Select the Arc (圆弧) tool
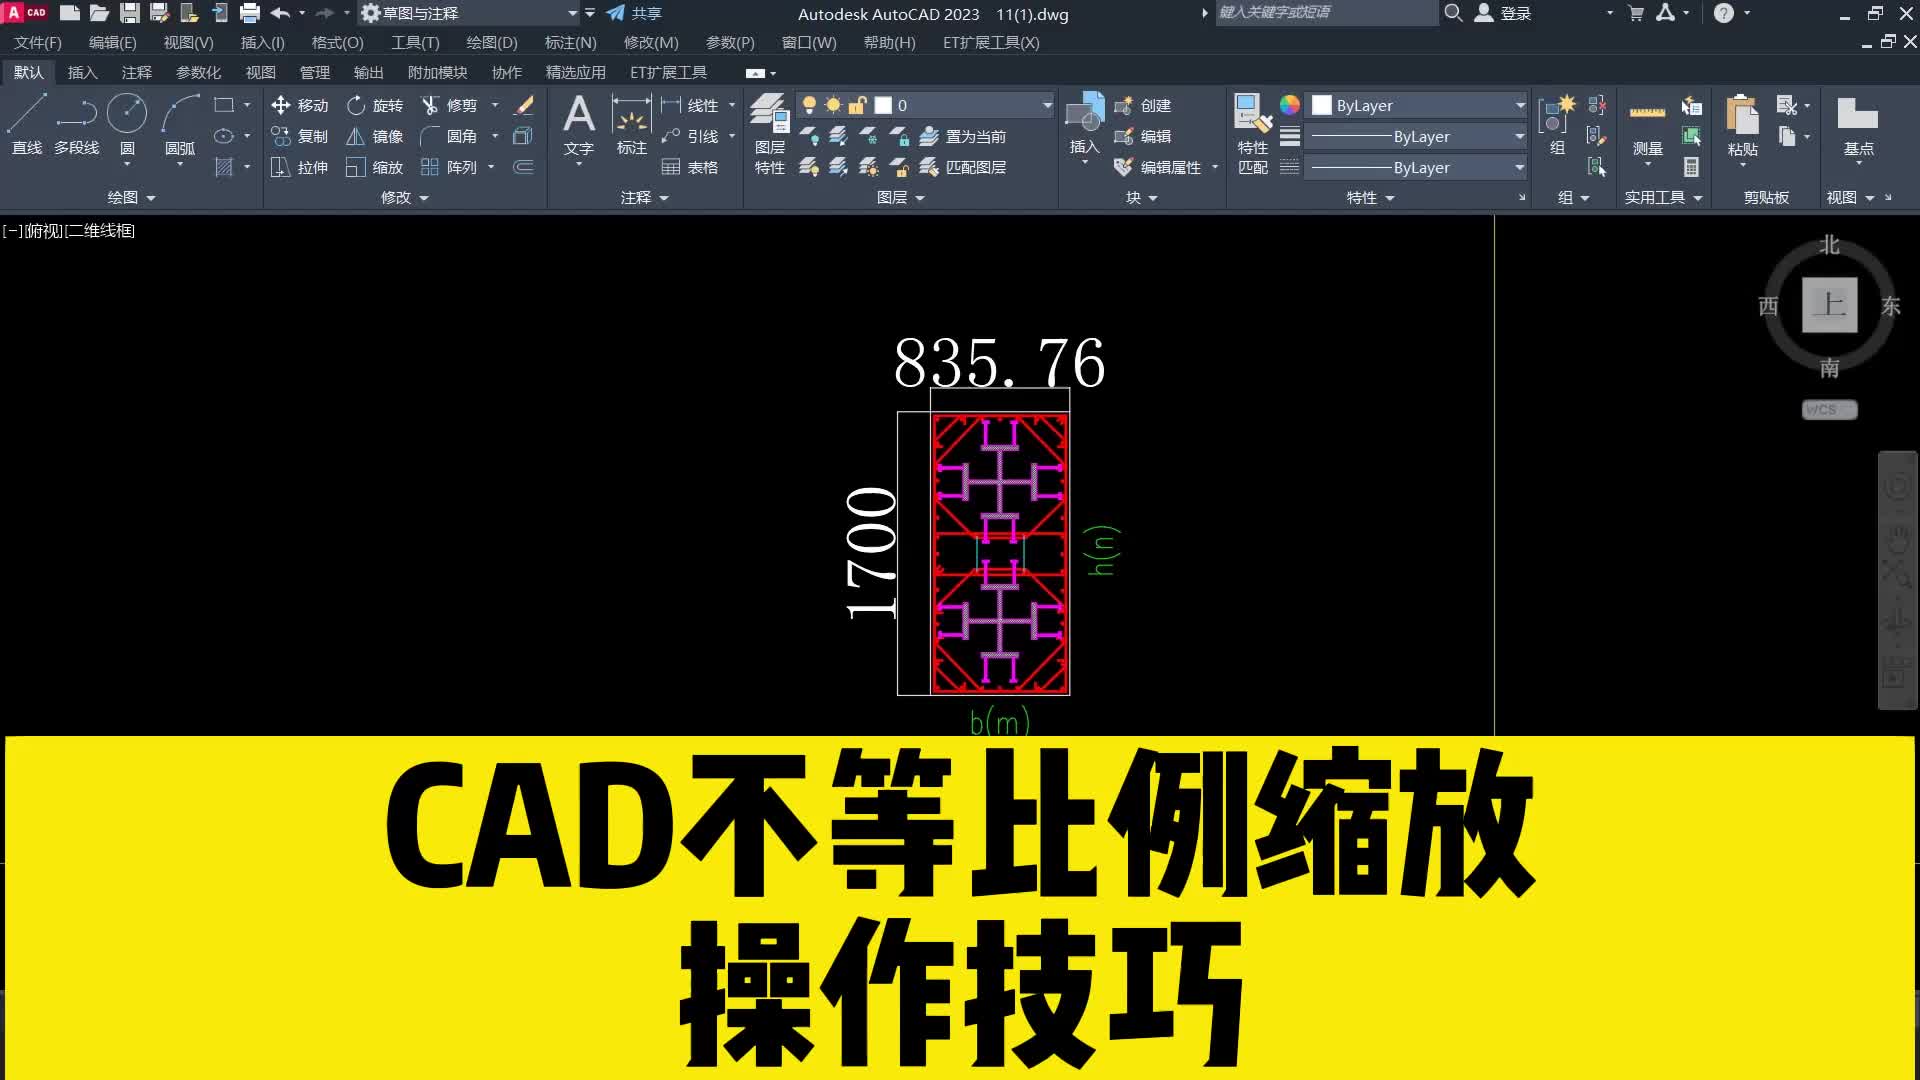This screenshot has width=1920, height=1080. 180,125
